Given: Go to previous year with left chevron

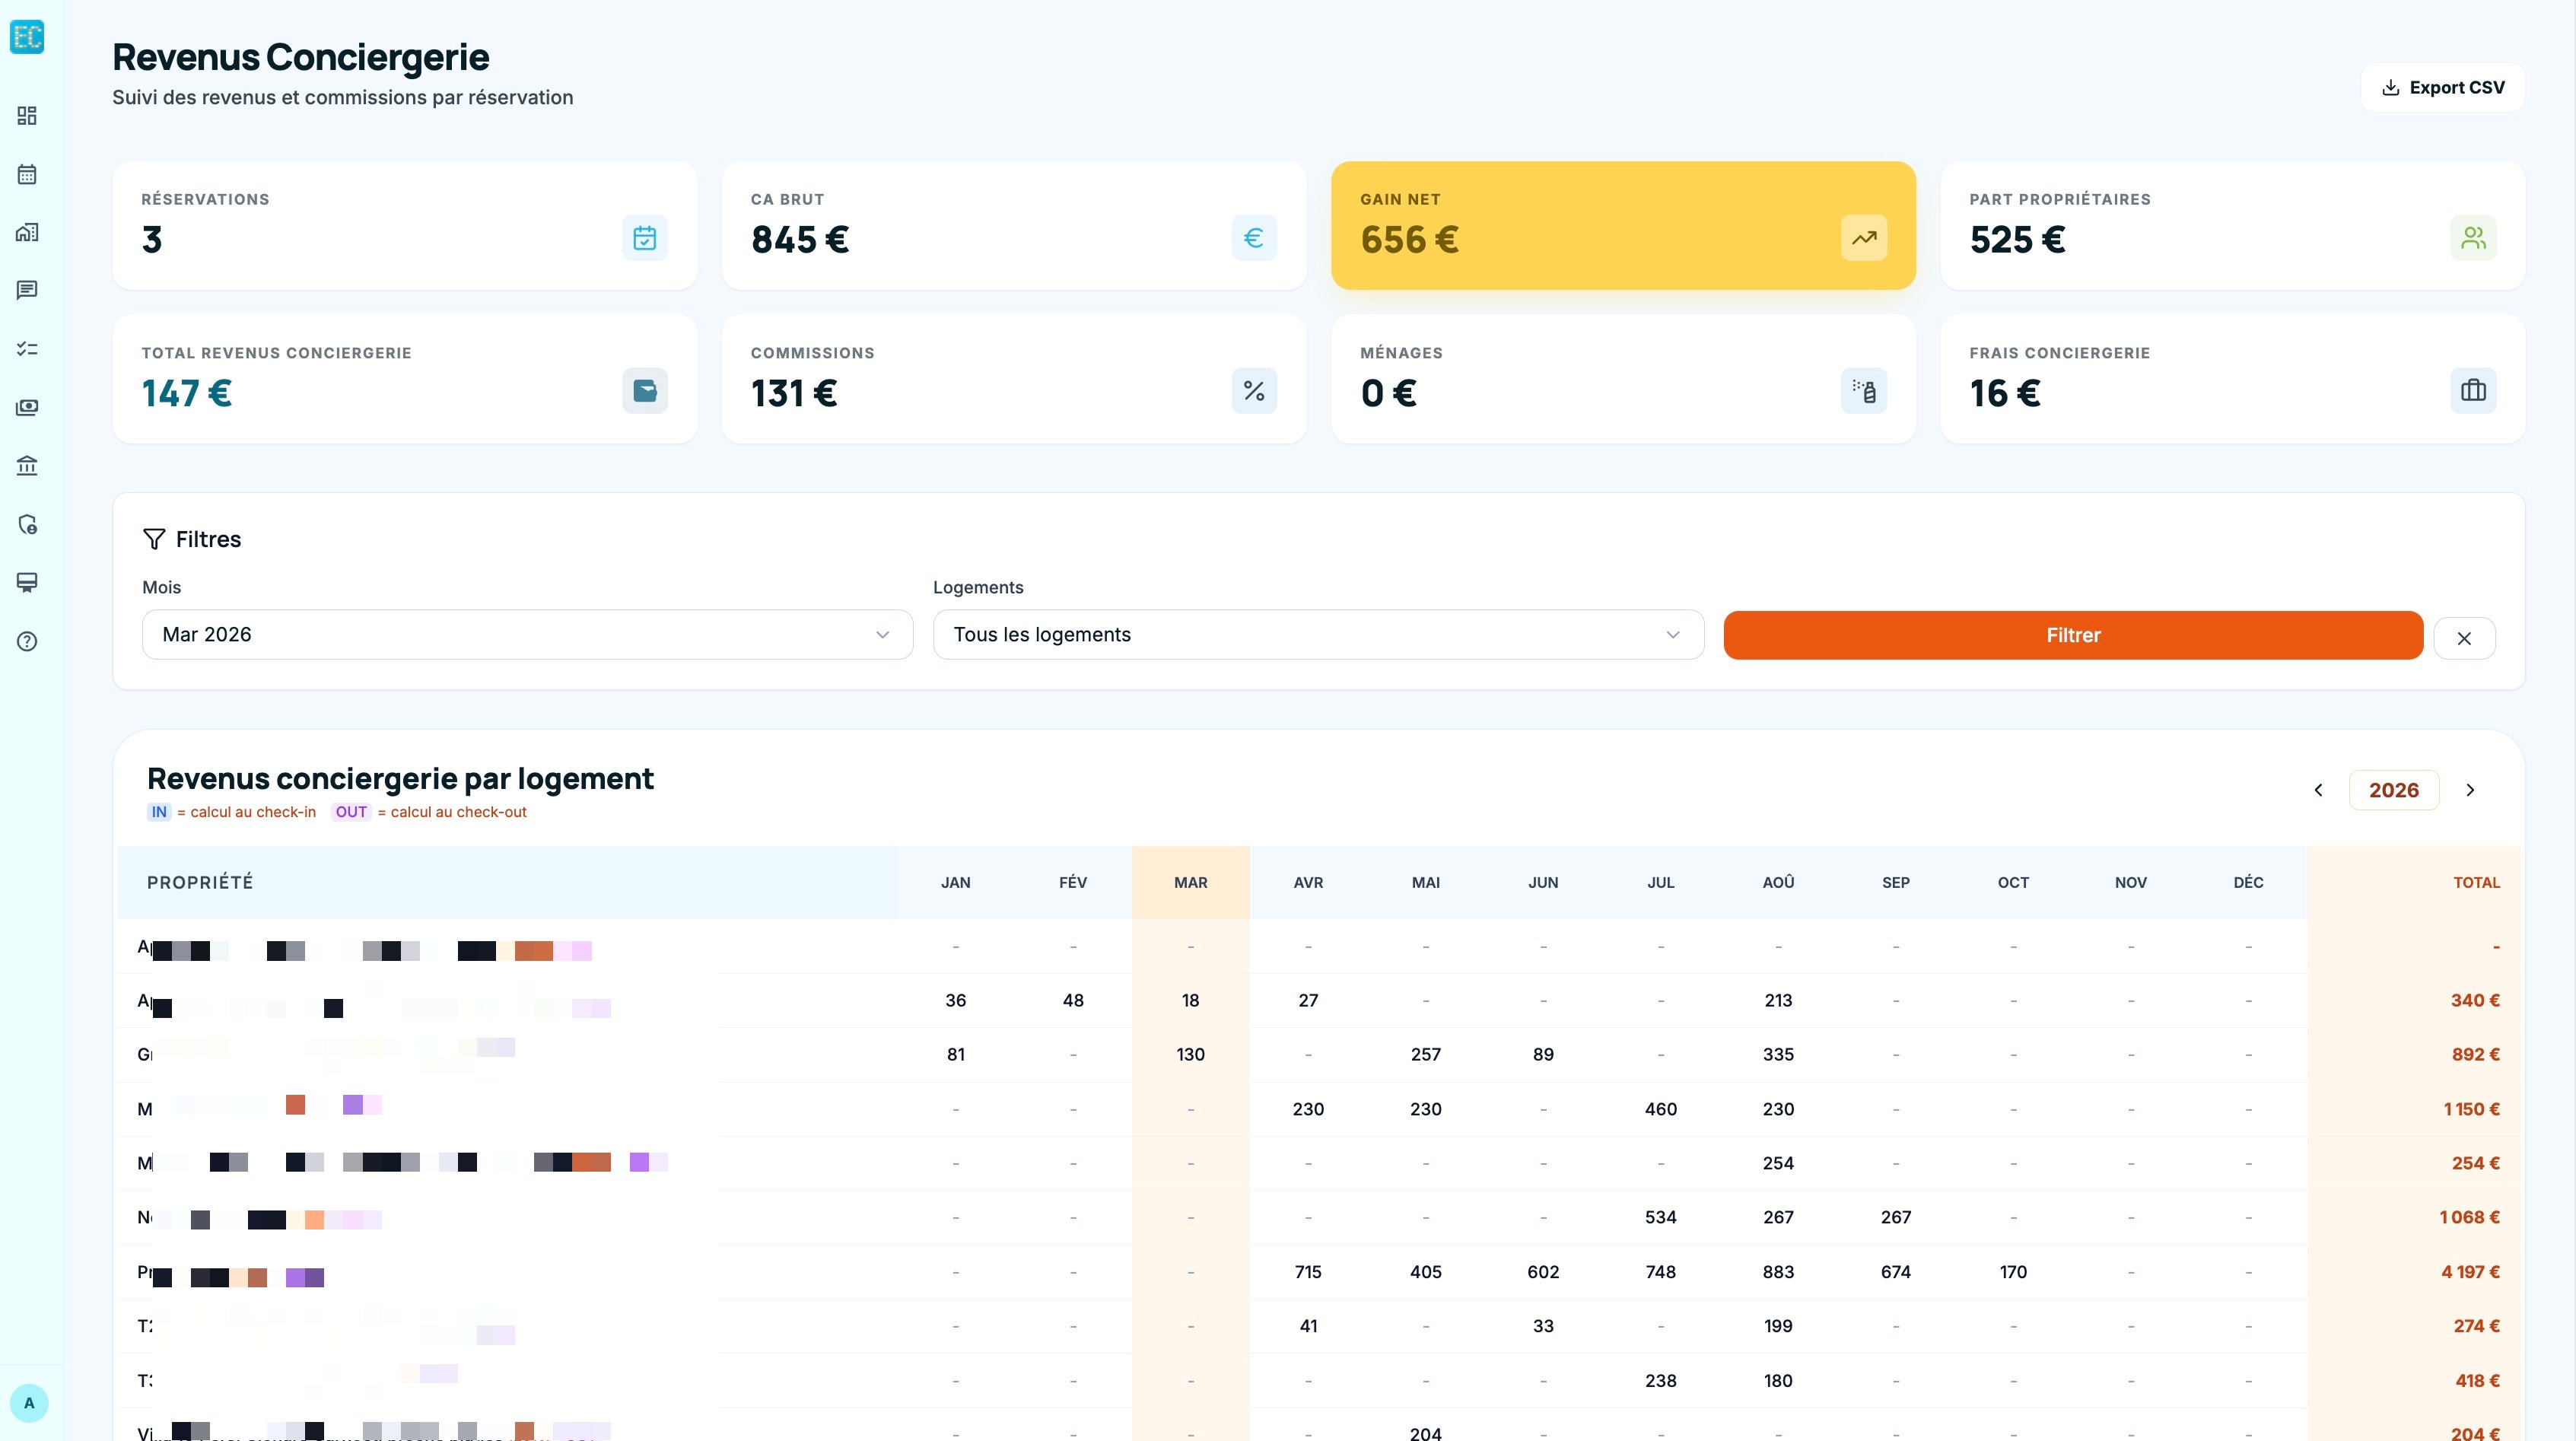Looking at the screenshot, I should tap(2318, 790).
